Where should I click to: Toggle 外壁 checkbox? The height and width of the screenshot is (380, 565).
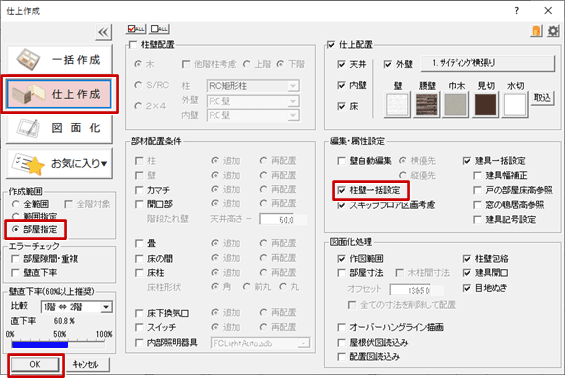(387, 64)
